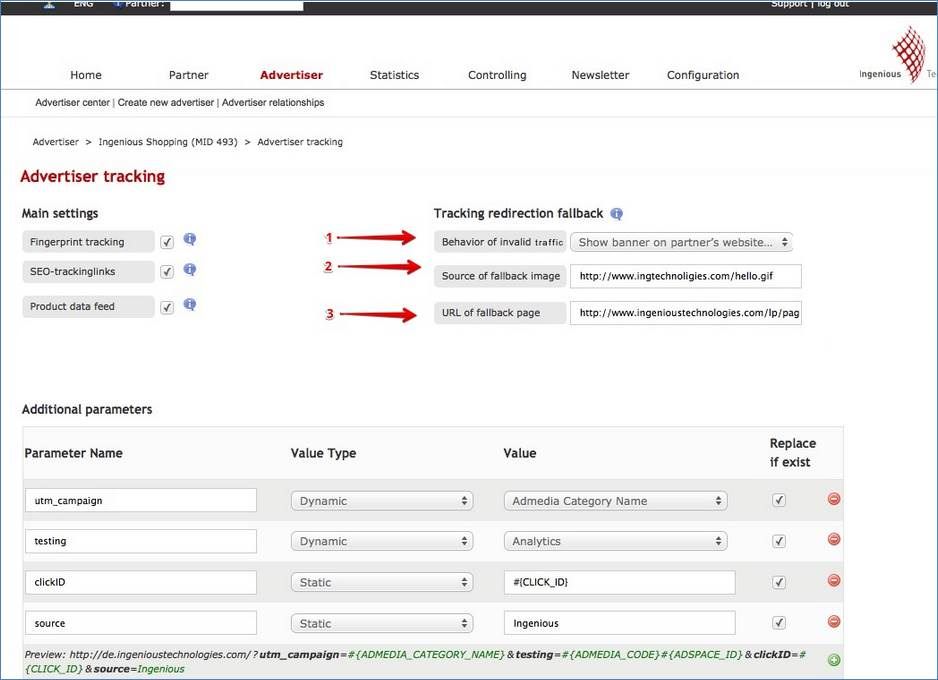Select Admedia Category Name value dropdown
Viewport: 938px width, 680px height.
(616, 501)
